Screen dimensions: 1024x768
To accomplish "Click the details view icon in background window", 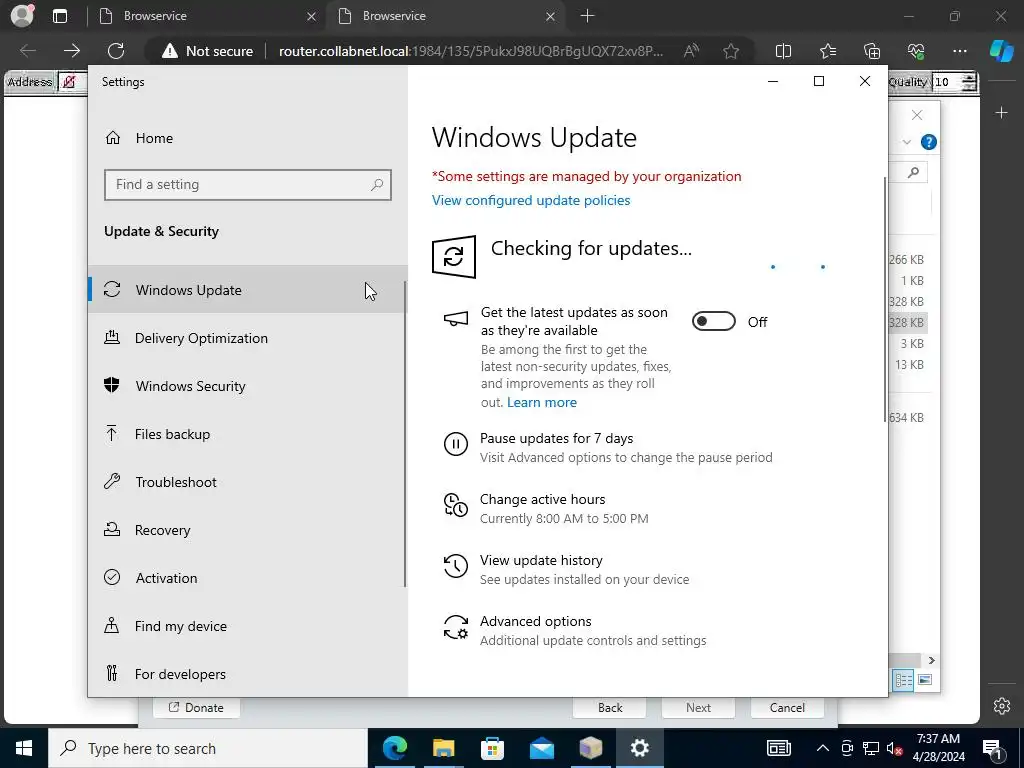I will click(904, 680).
